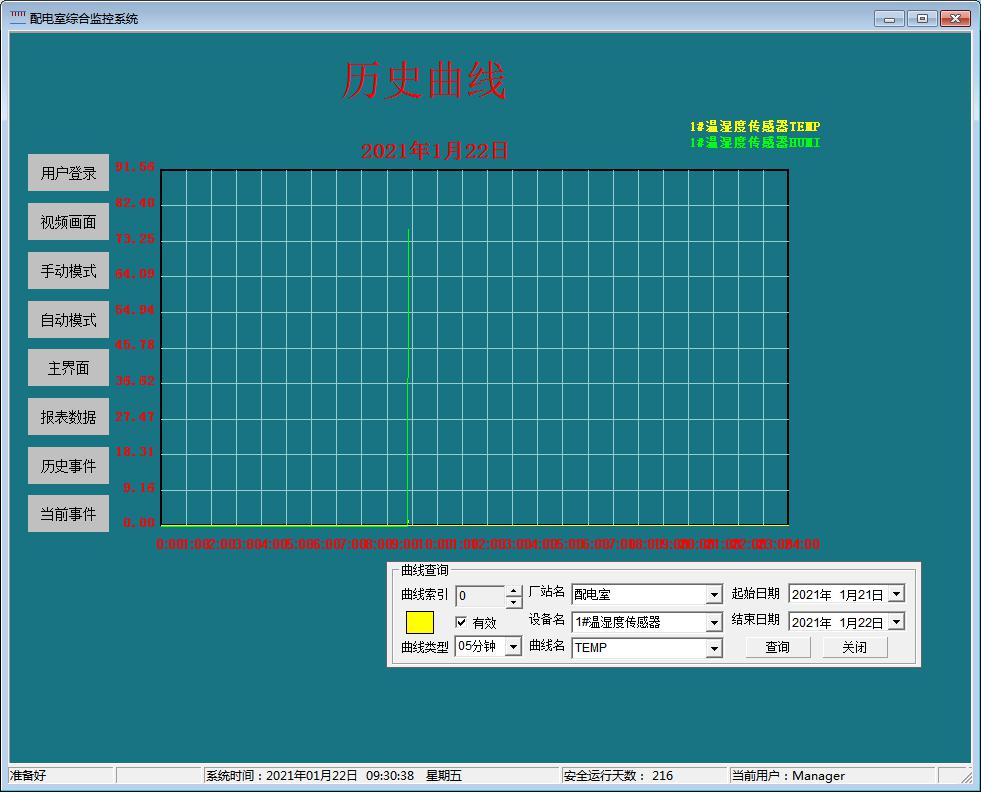
Task: Toggle the 有效 checkbox
Action: [461, 622]
